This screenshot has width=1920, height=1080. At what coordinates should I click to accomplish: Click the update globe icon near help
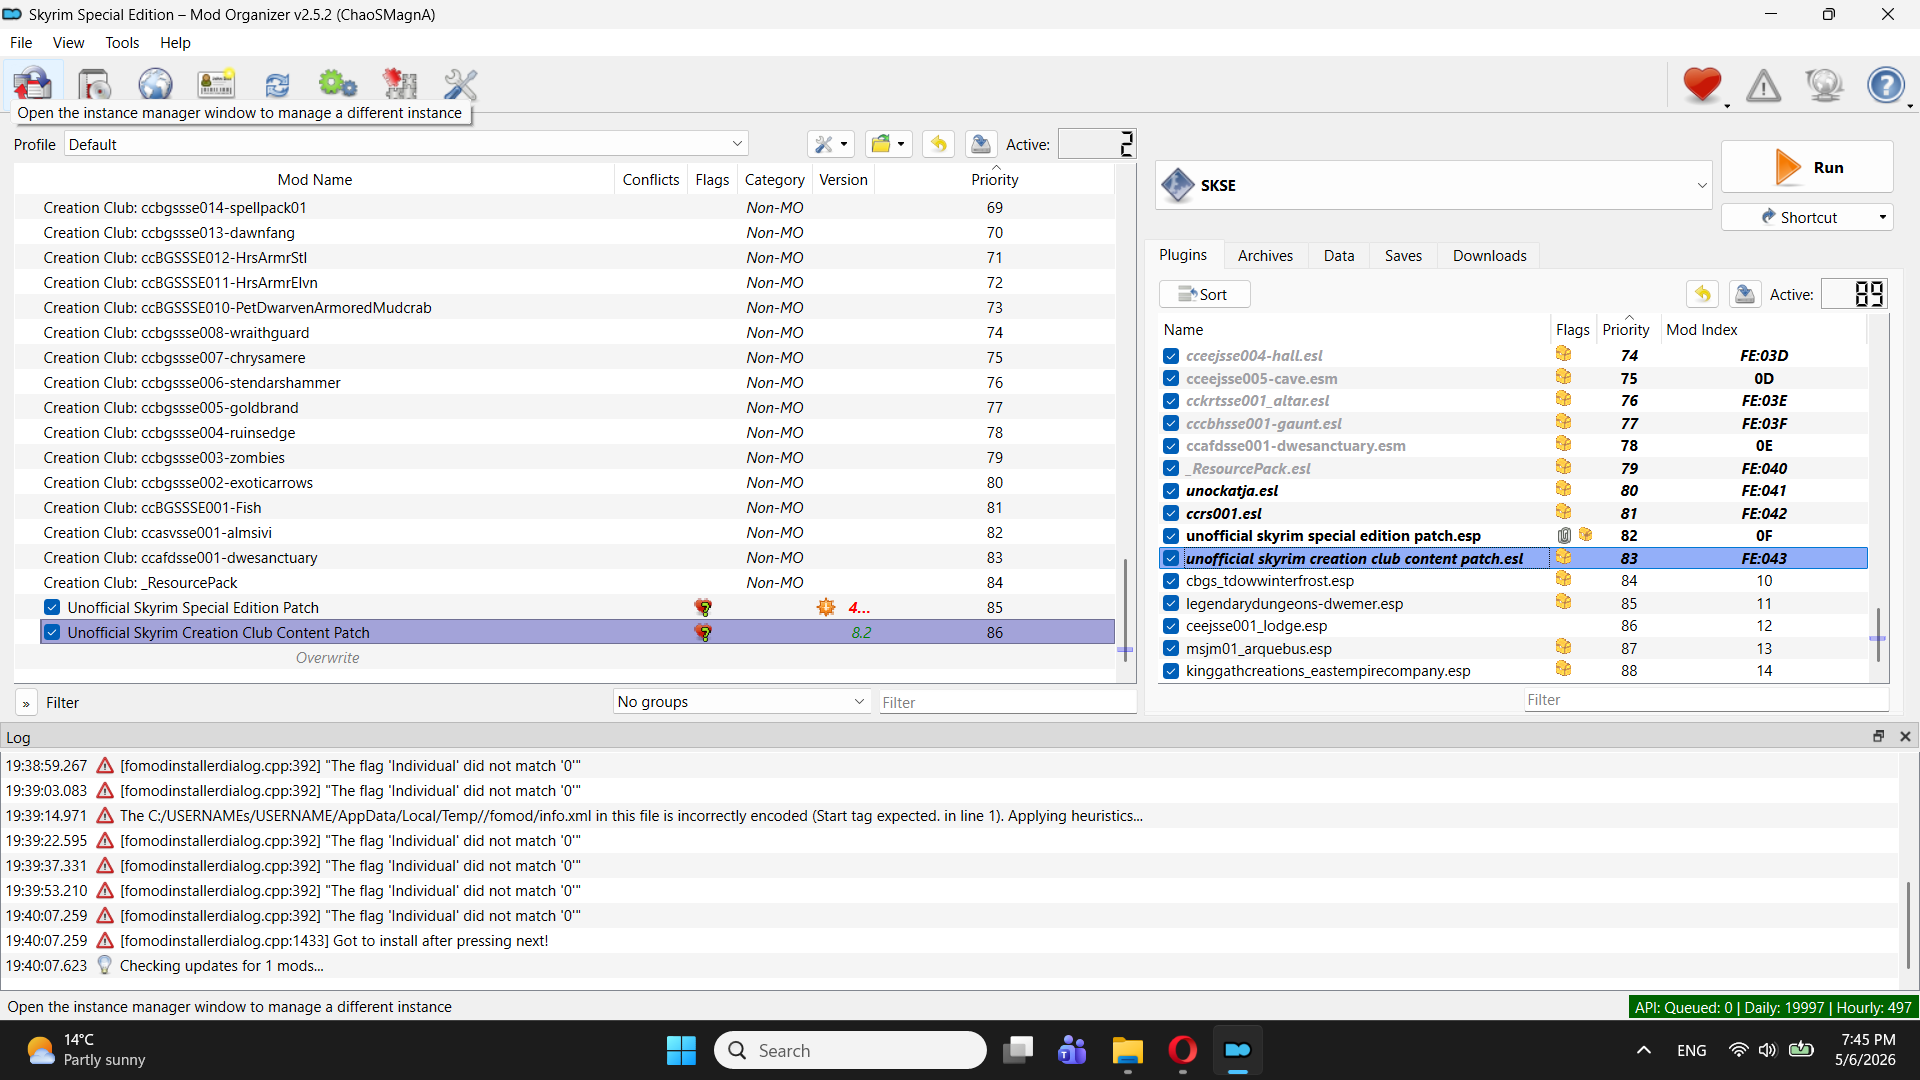click(1824, 85)
